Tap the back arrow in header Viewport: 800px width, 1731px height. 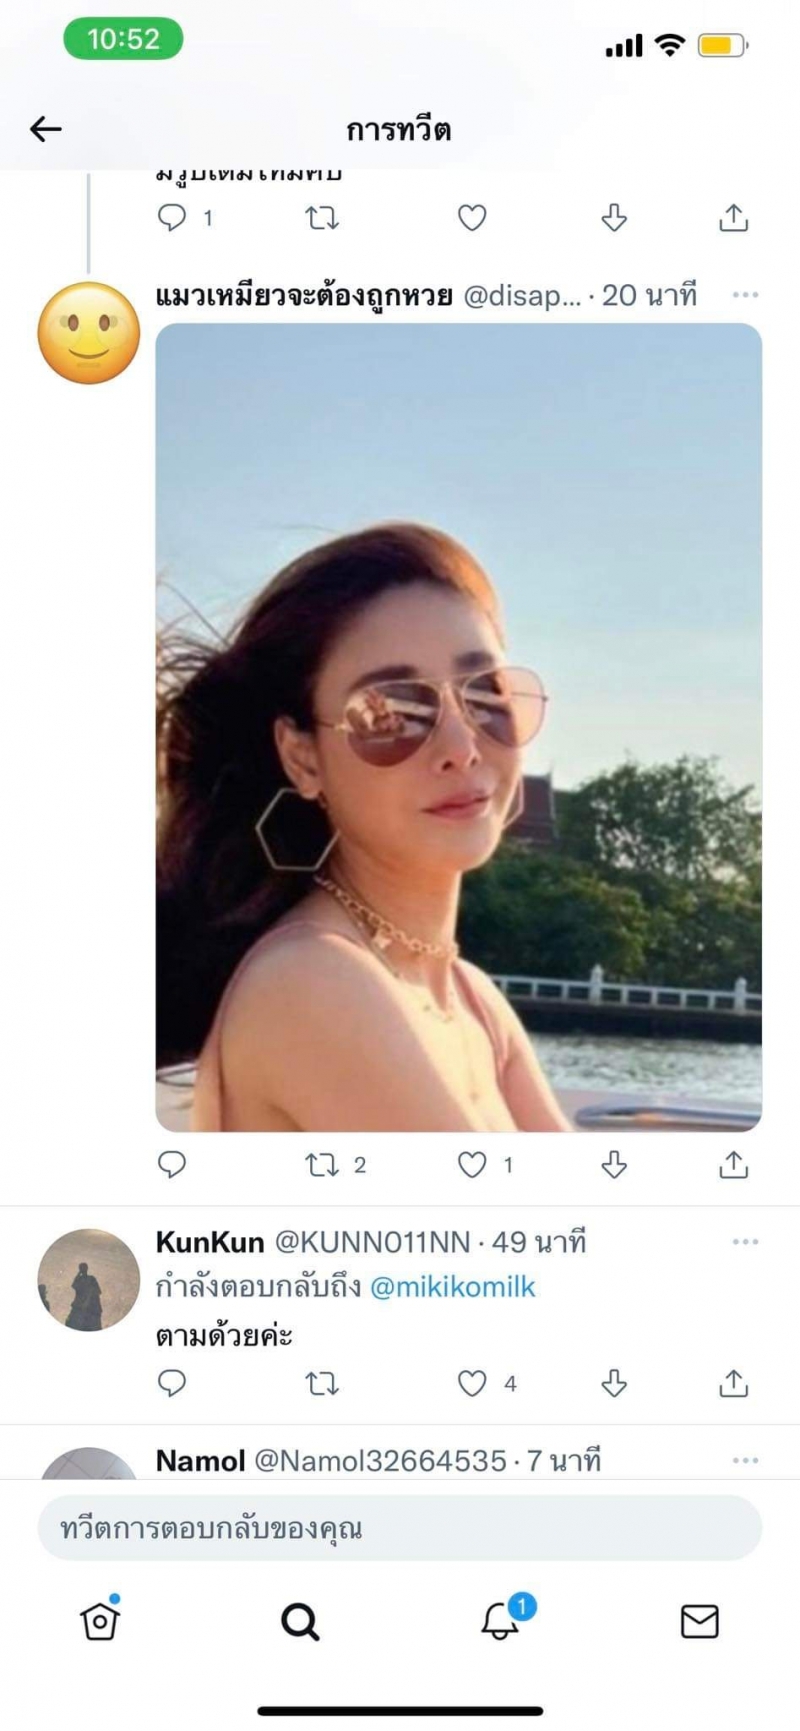pos(46,129)
